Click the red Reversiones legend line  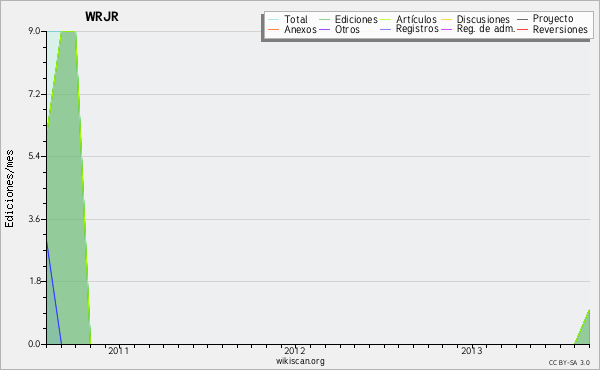tap(522, 29)
